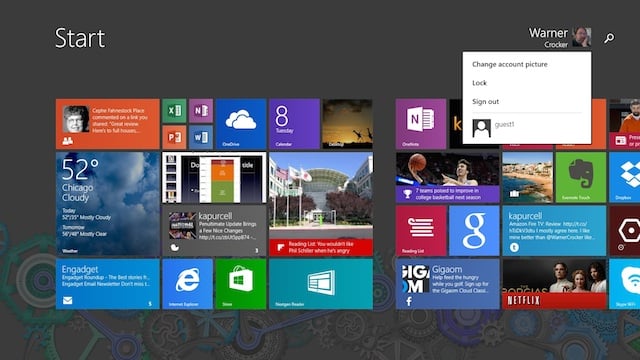Launch Internet Explorer tile

[x=187, y=284]
